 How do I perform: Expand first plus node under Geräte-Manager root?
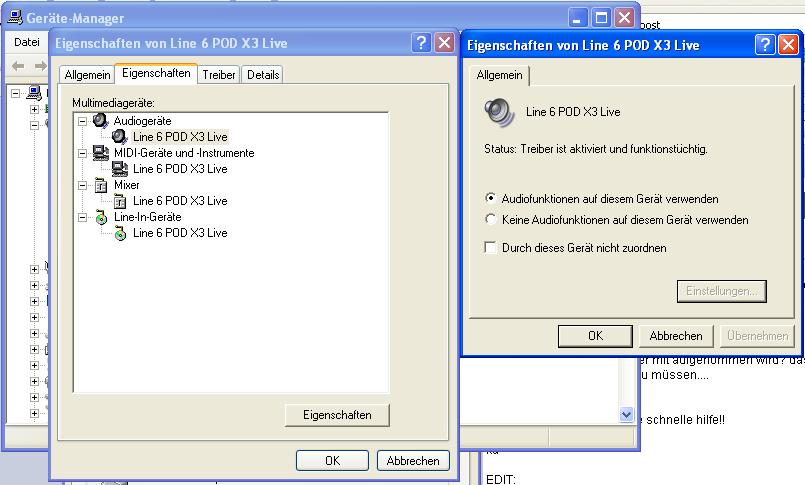(34, 109)
